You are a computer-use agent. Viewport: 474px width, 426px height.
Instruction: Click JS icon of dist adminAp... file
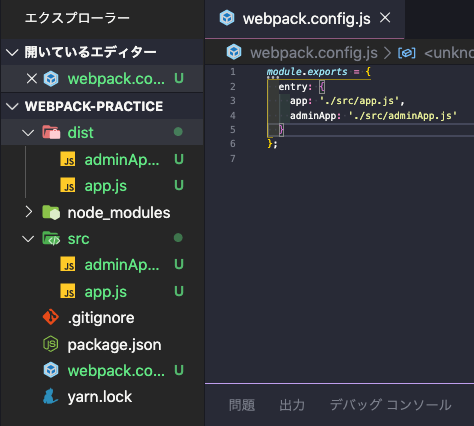point(68,159)
